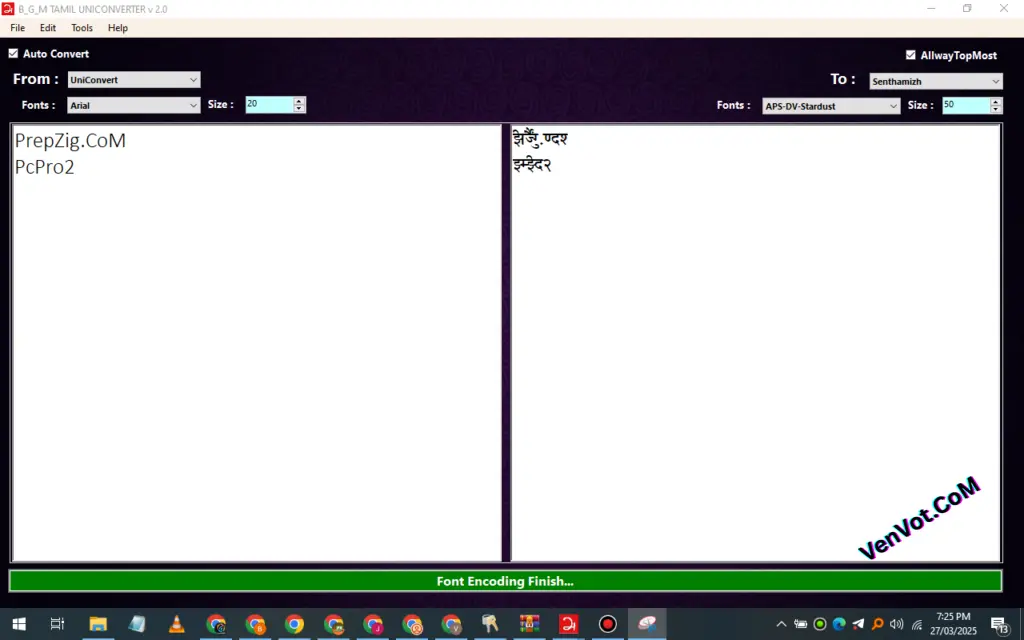1024x640 pixels.
Task: Click the Telegram tray icon
Action: [x=858, y=624]
